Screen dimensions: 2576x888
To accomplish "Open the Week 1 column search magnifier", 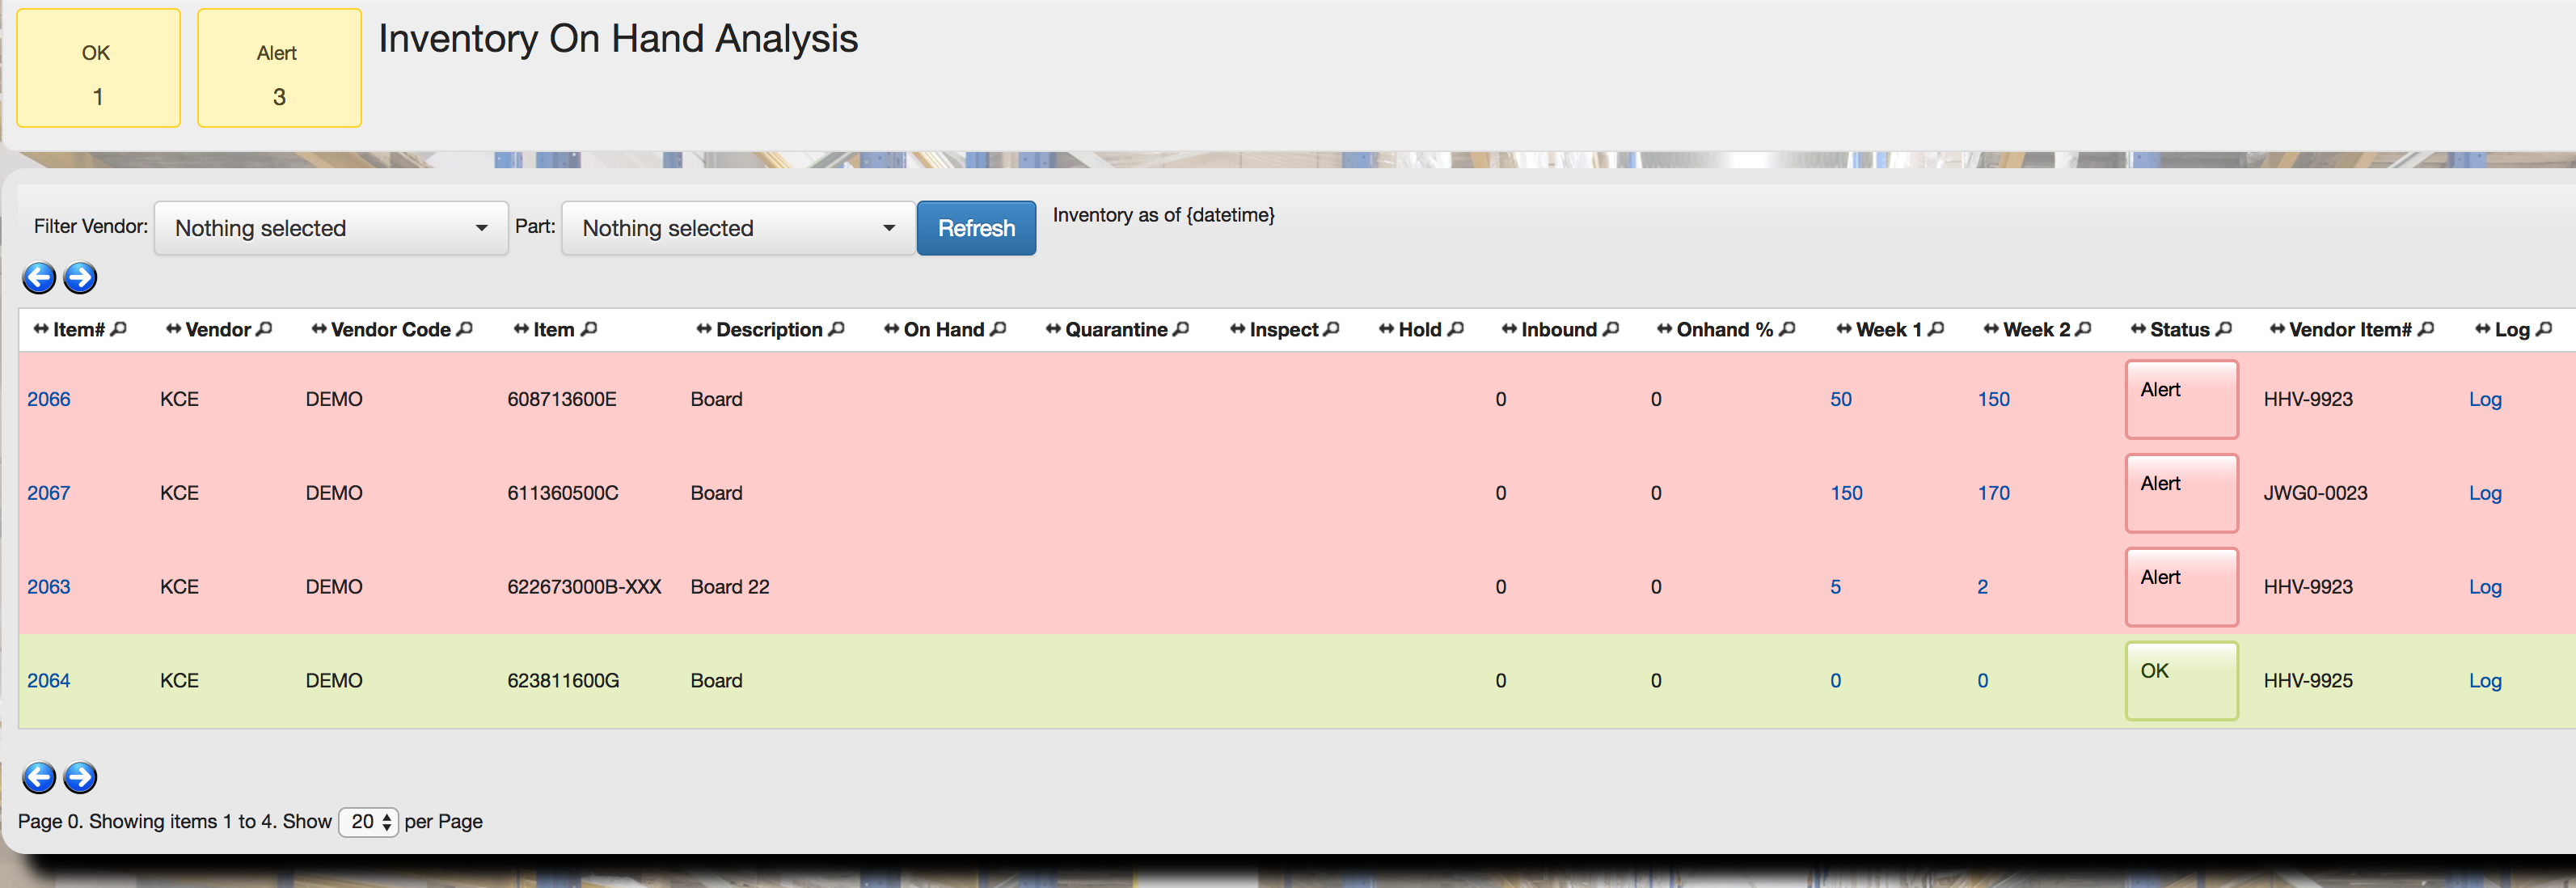I will click(x=1936, y=329).
